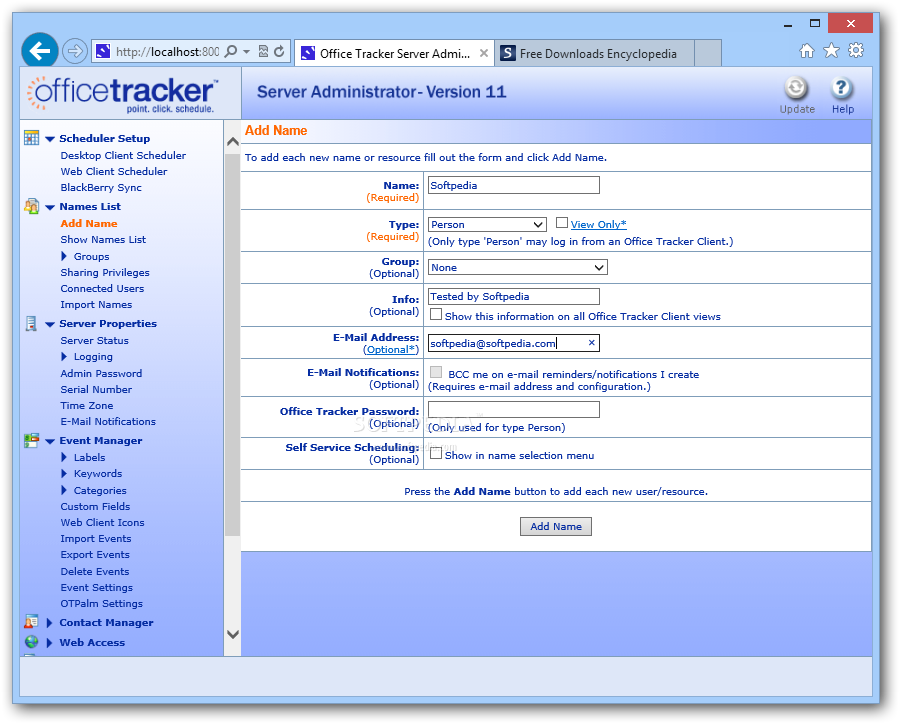Collapse the Names List section
This screenshot has height=724, width=900.
[x=50, y=207]
